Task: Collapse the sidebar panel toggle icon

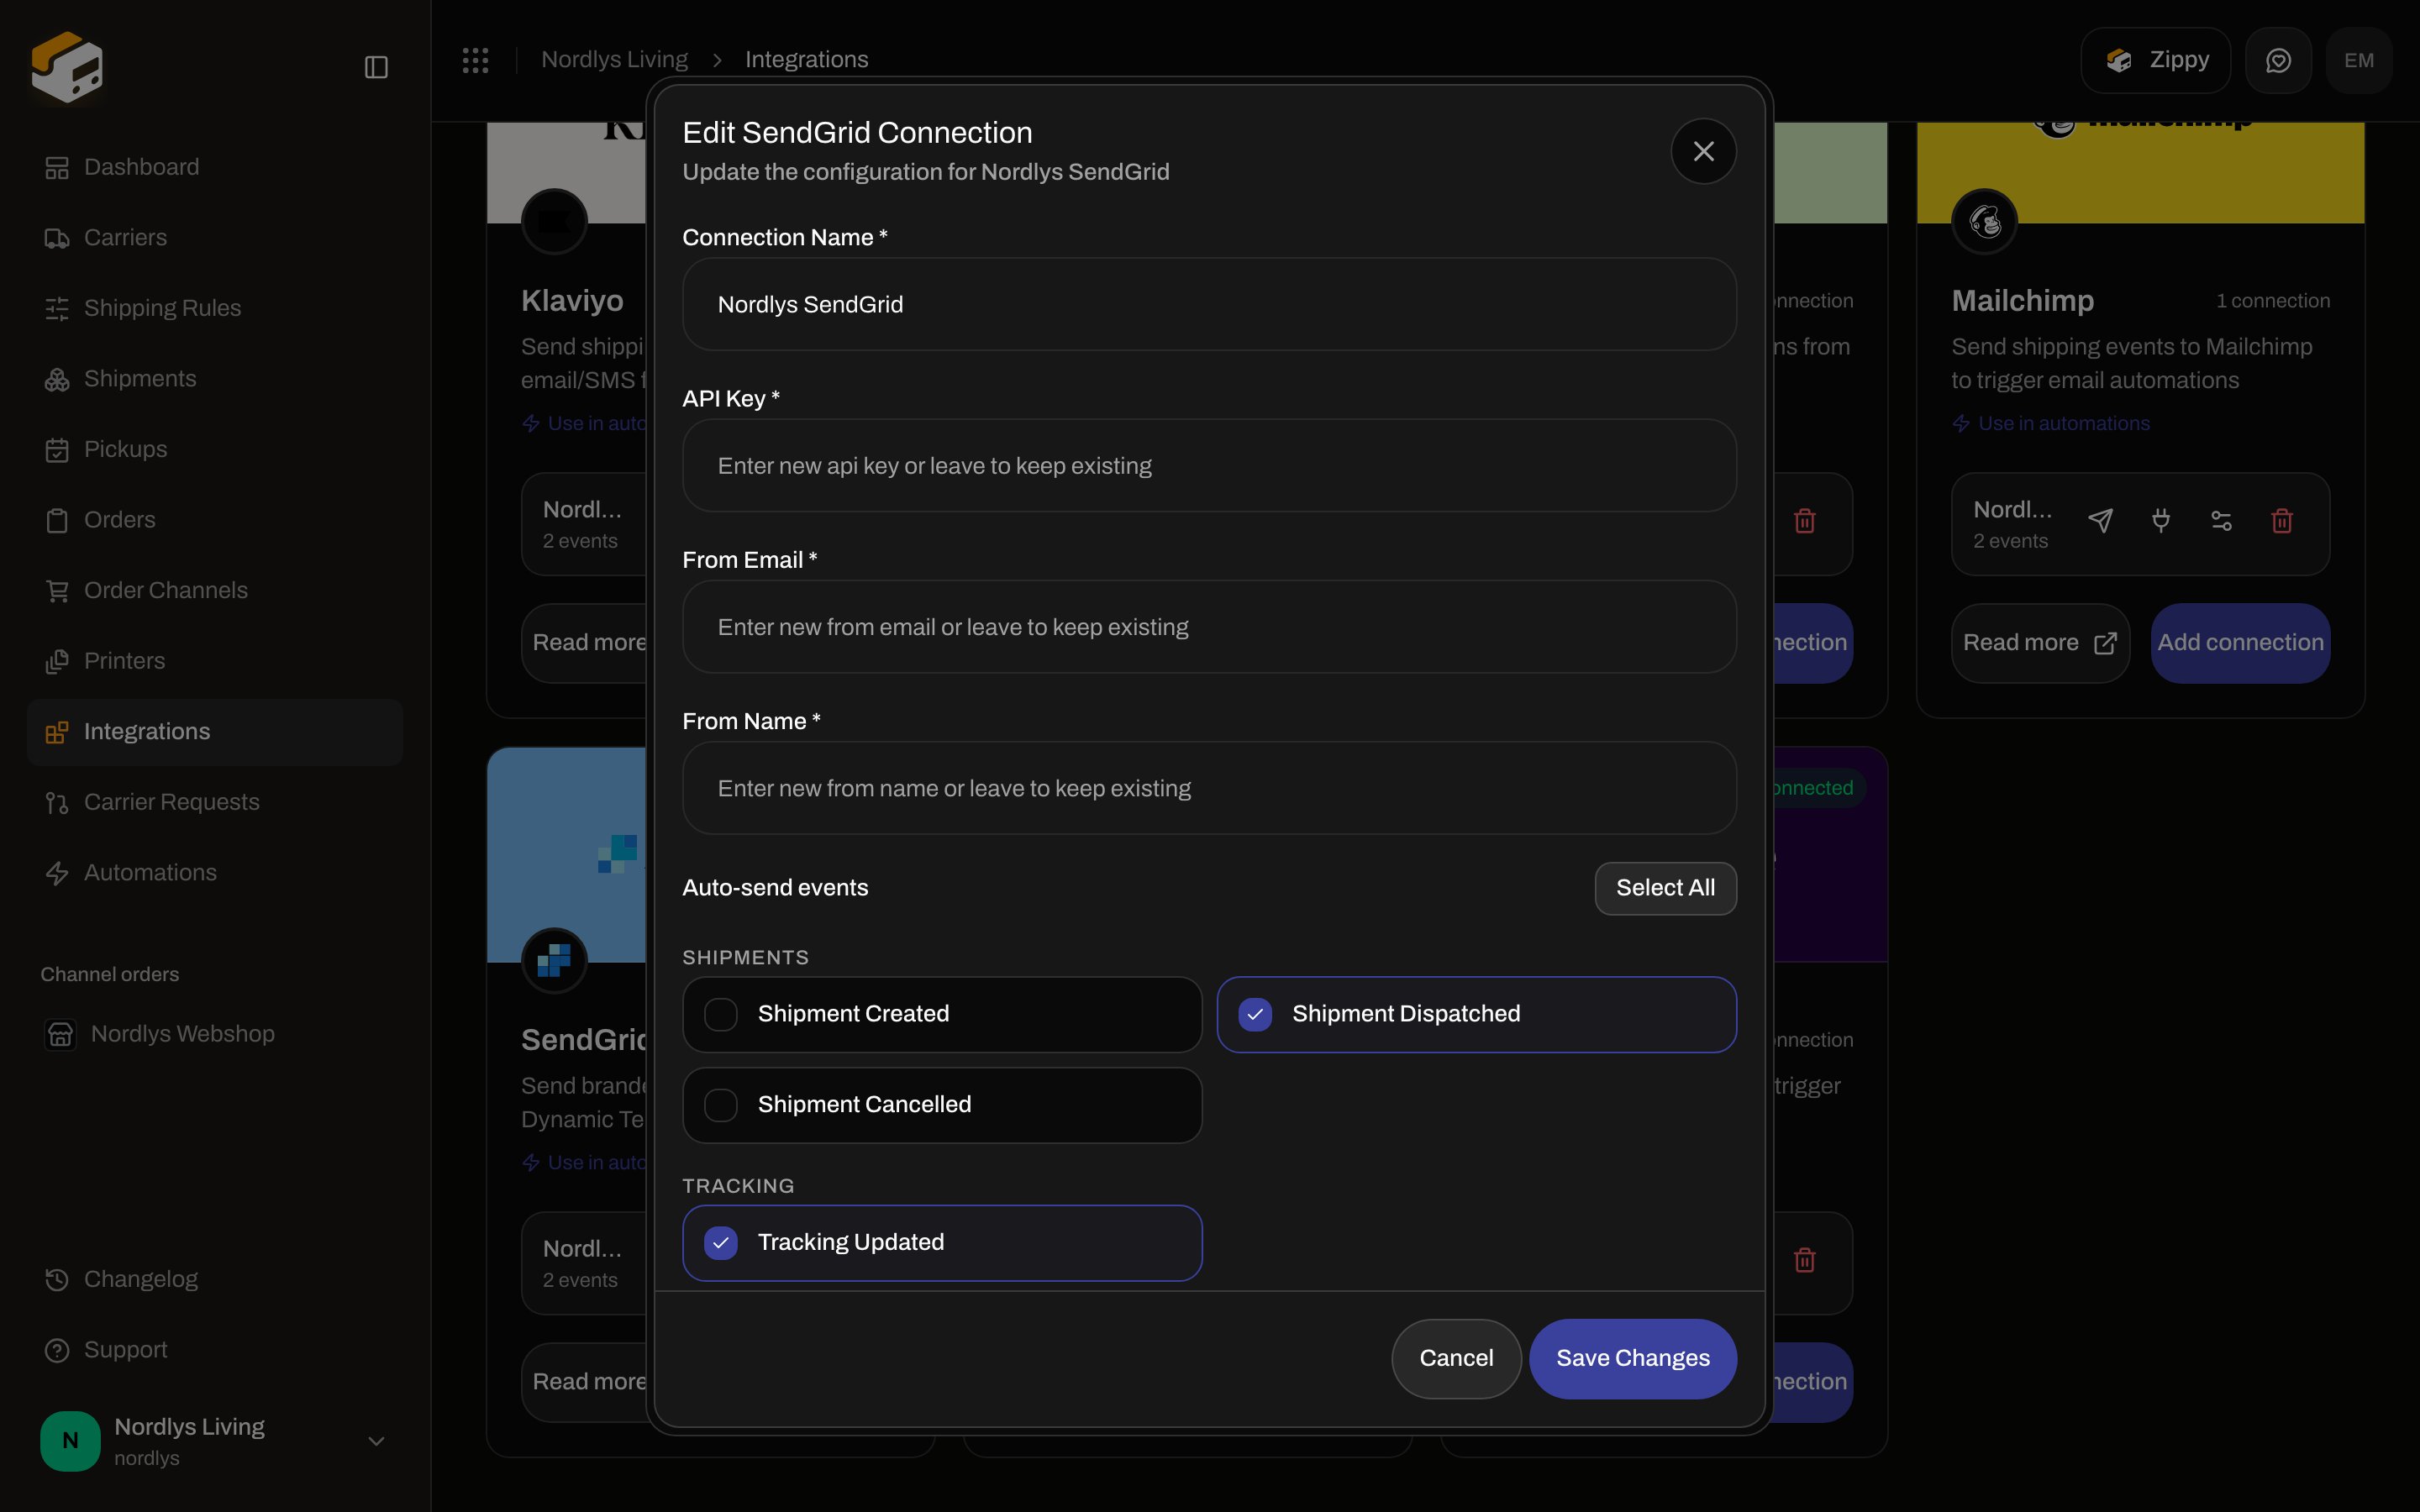Action: (376, 67)
